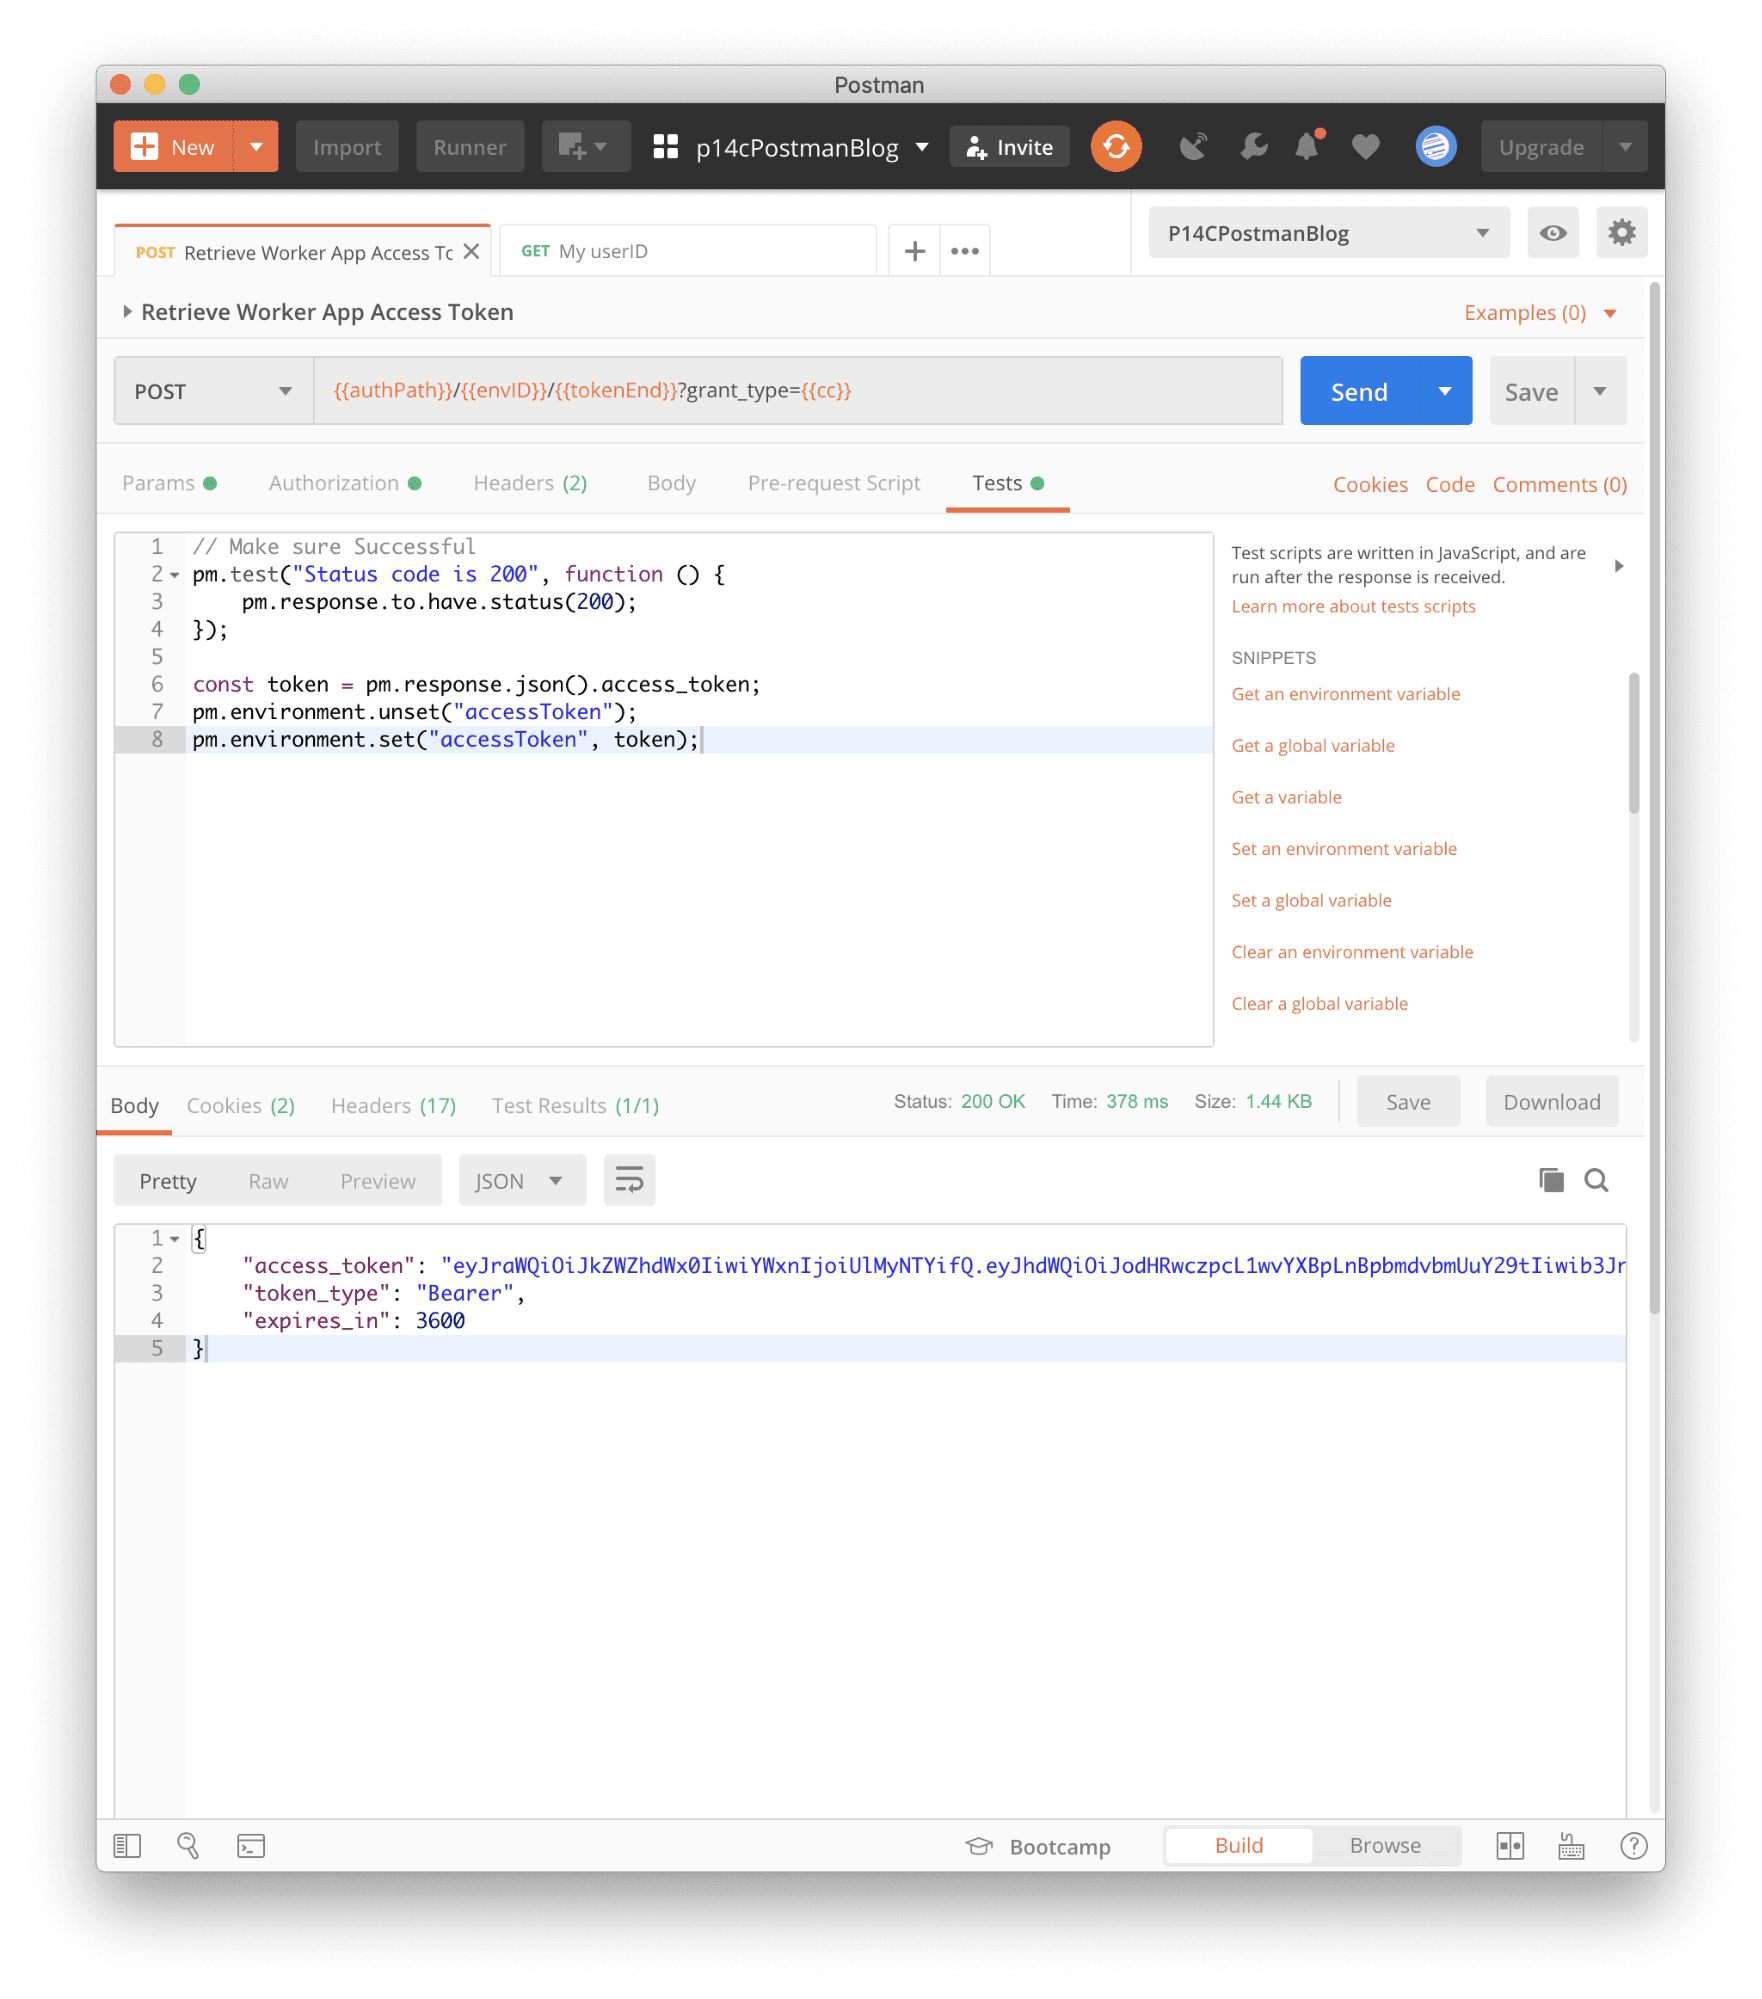Insert Set an environment variable snippet
1762x1999 pixels.
(x=1344, y=849)
